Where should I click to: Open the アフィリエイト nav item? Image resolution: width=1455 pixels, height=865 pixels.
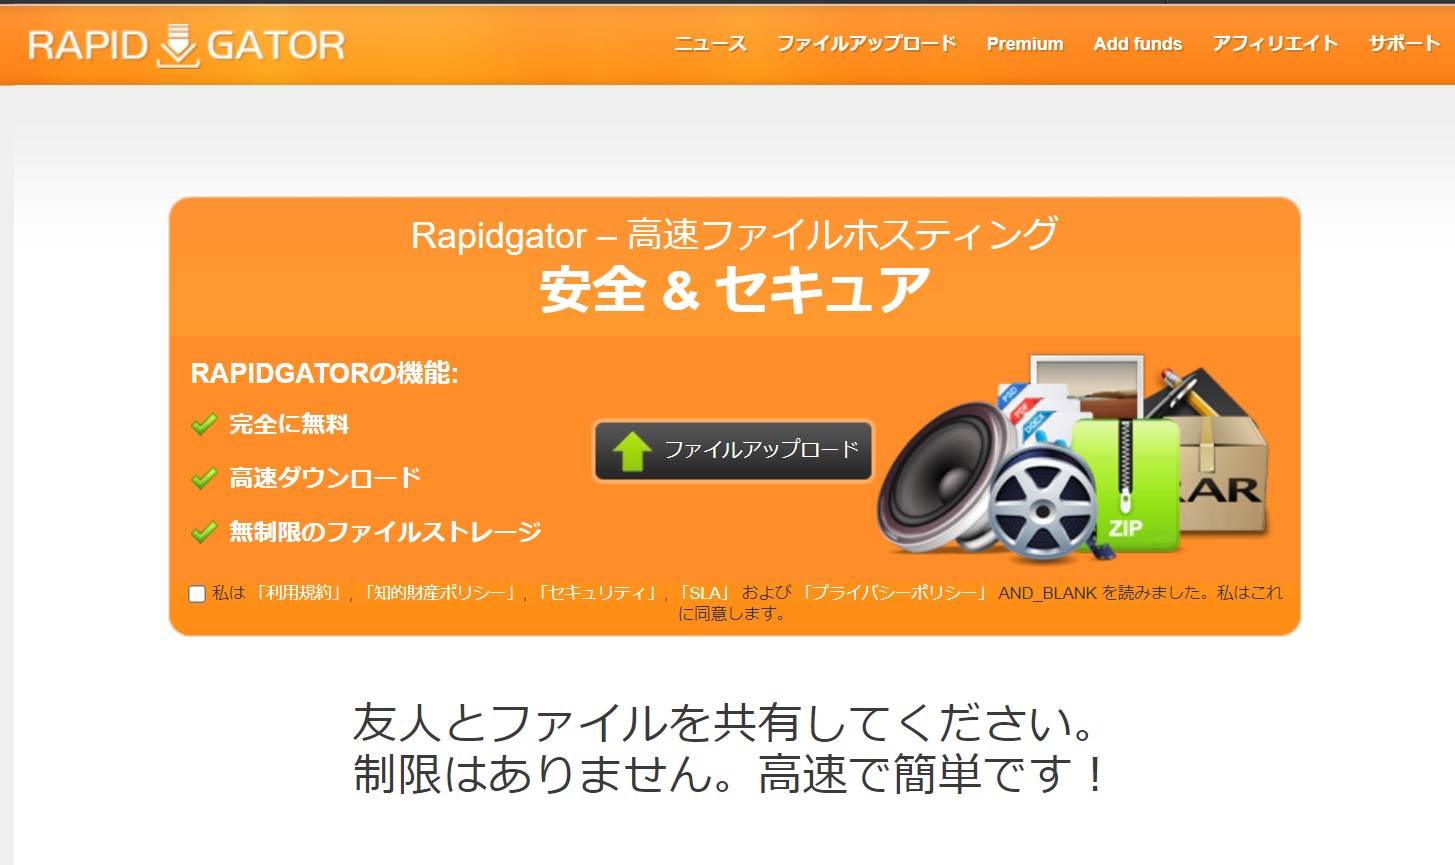click(1275, 44)
